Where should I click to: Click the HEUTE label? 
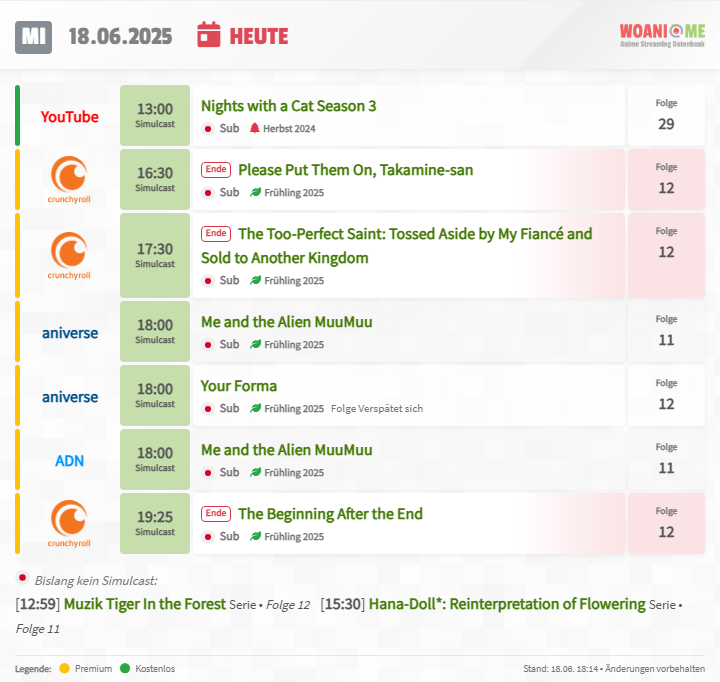[x=259, y=36]
